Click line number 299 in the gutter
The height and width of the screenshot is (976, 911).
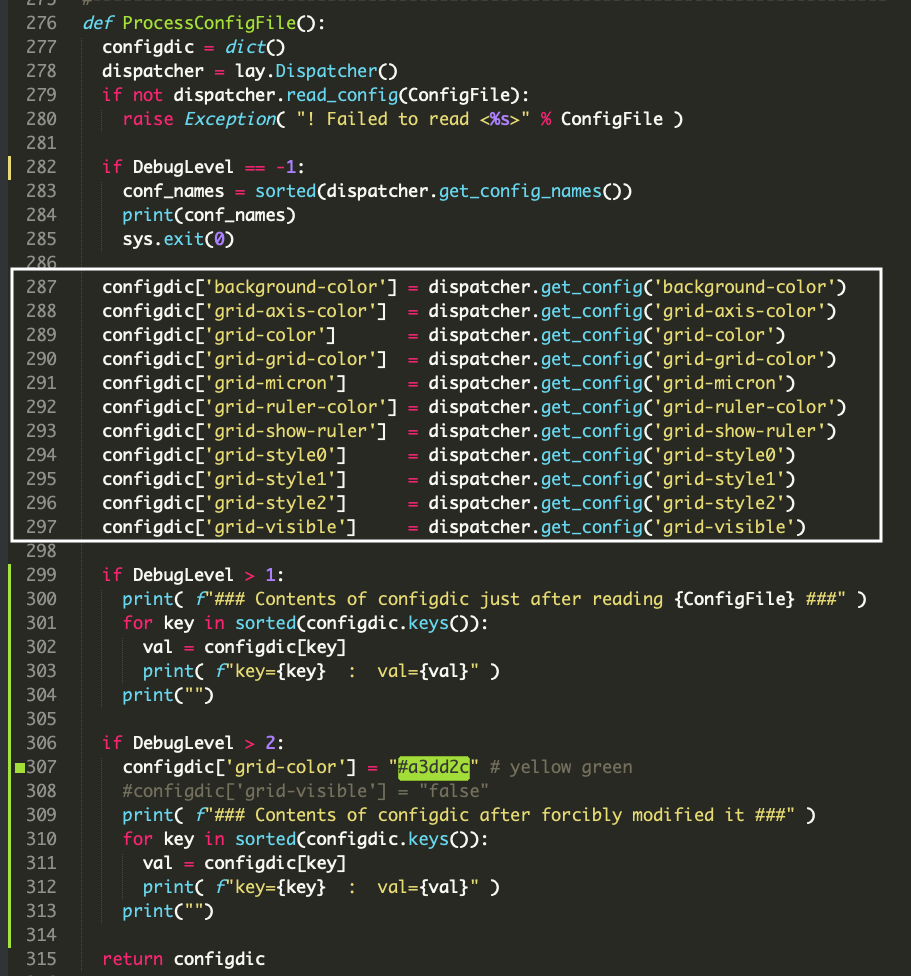coord(41,575)
